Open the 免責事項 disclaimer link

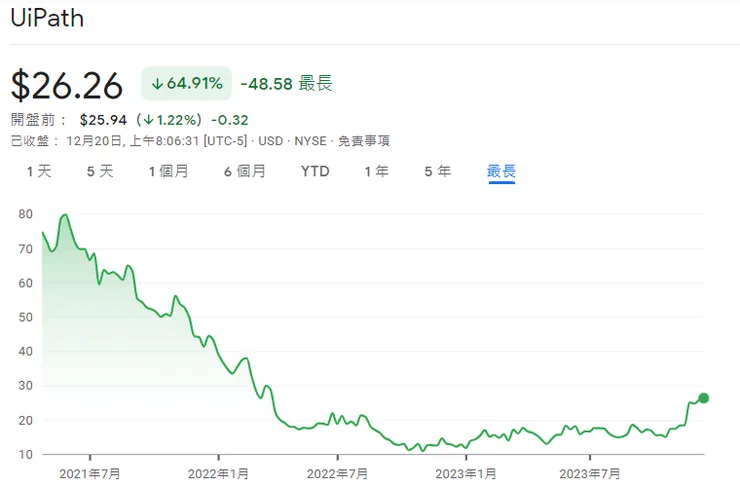[364, 141]
